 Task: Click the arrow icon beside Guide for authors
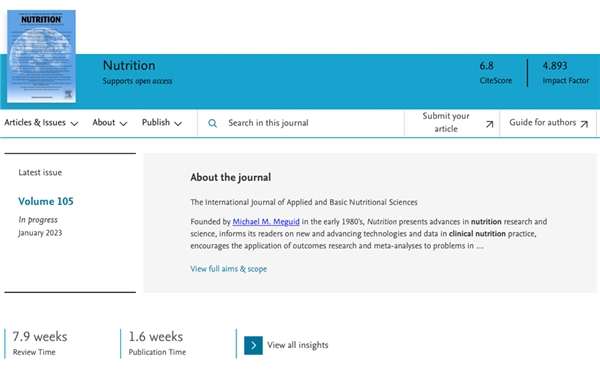coord(584,124)
